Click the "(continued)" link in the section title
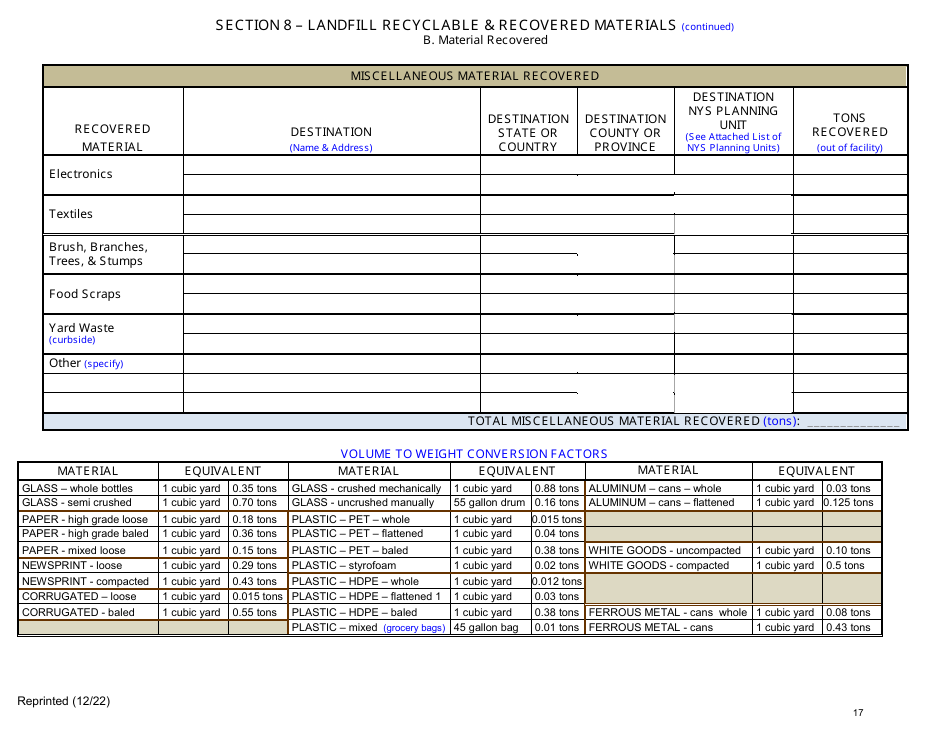This screenshot has width=950, height=735. point(707,26)
